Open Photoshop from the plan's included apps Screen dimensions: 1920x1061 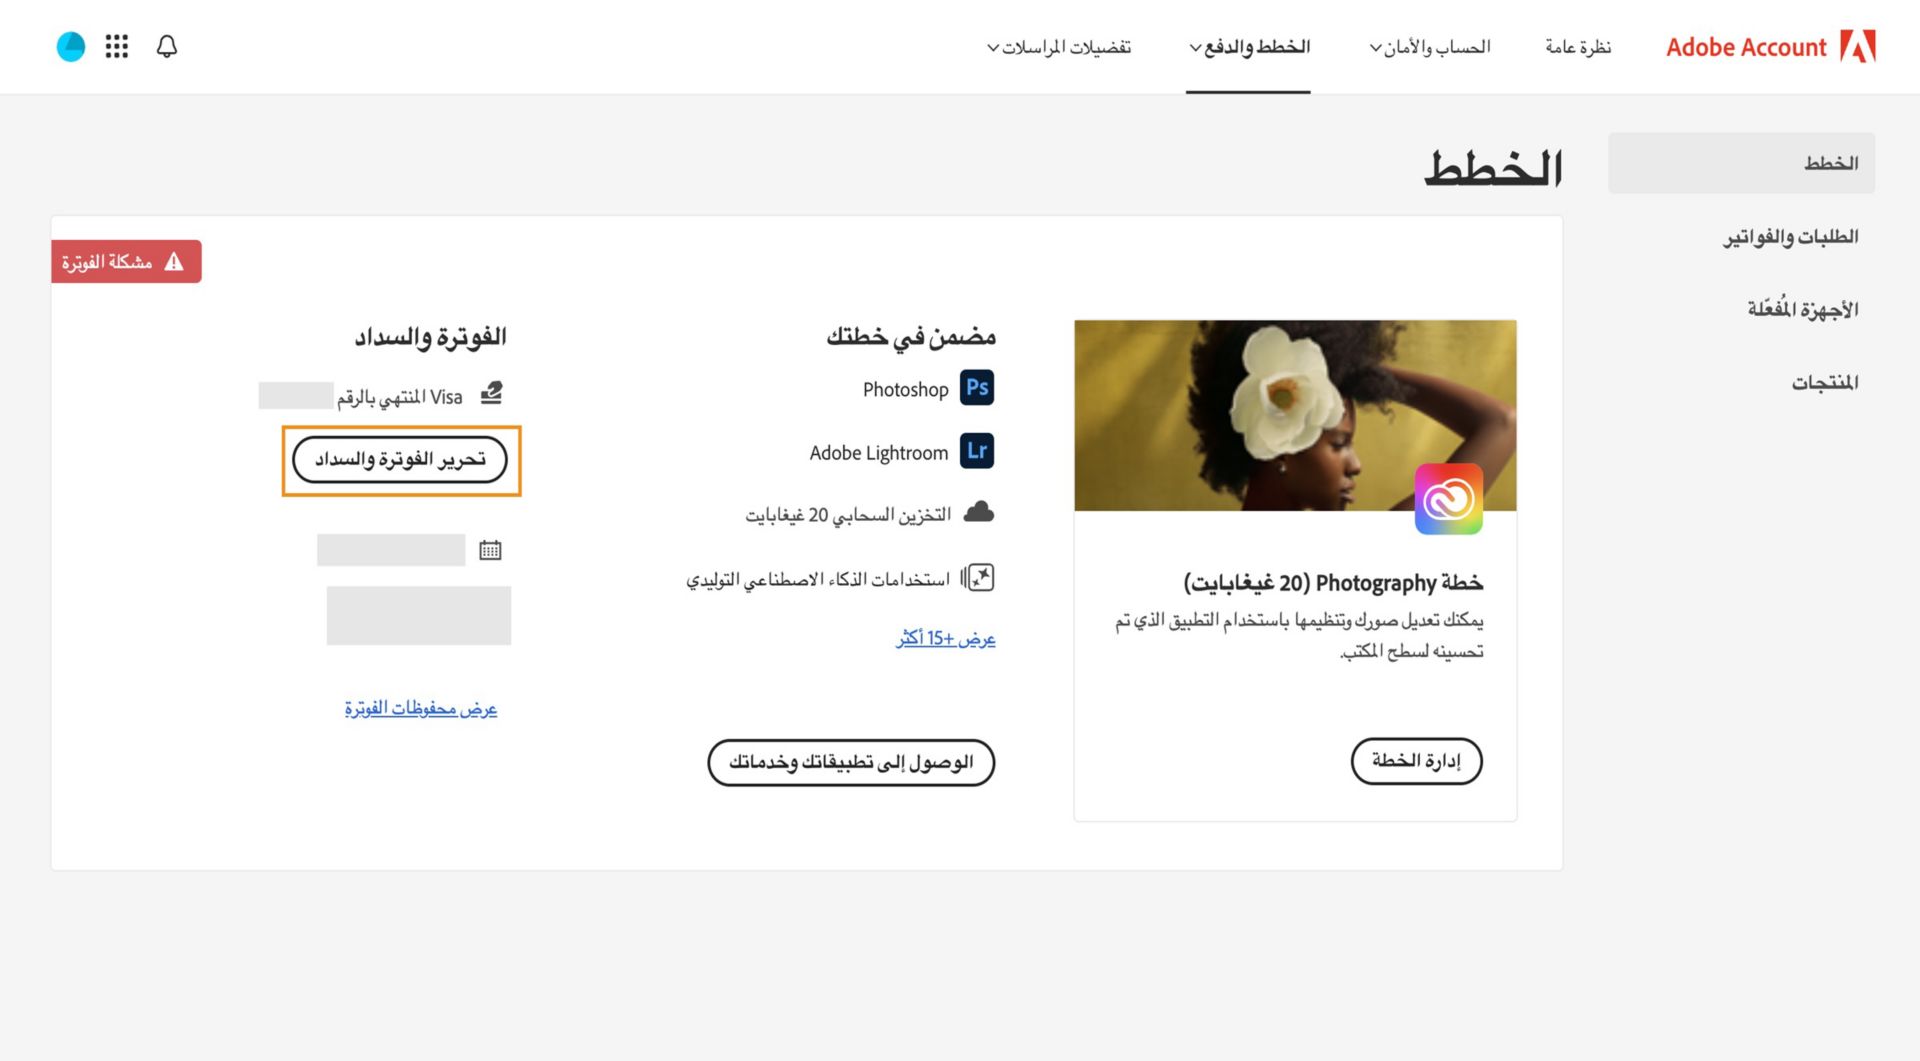coord(978,389)
